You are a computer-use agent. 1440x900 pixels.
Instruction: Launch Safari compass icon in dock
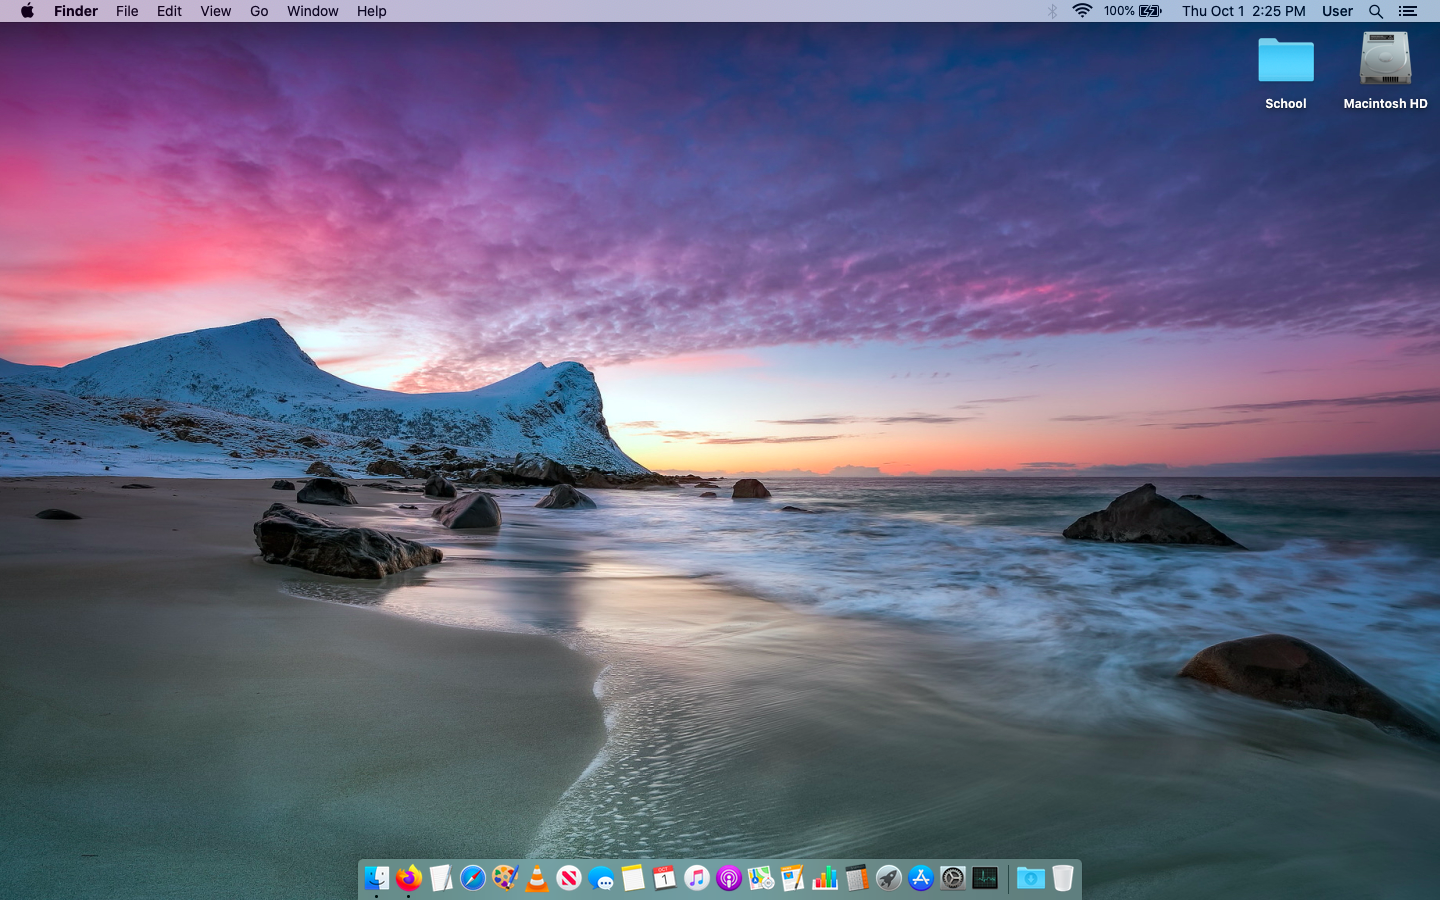[473, 878]
